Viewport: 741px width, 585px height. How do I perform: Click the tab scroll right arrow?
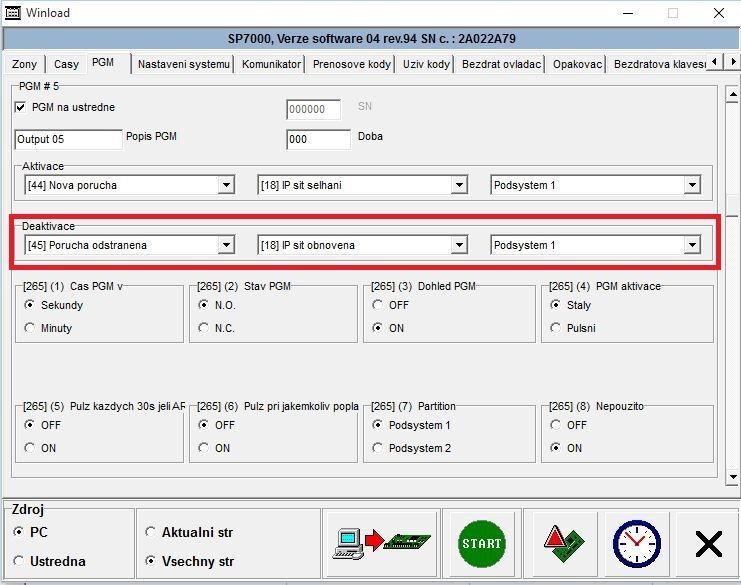[x=733, y=63]
